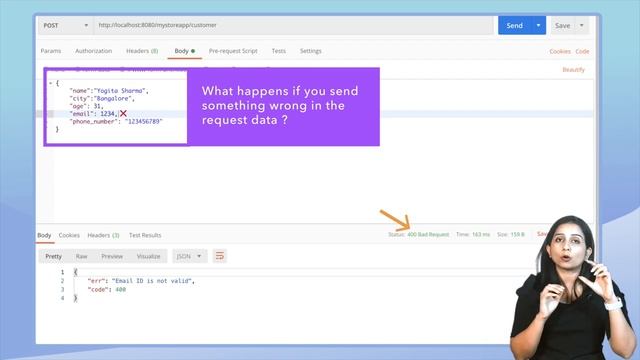
Task: Click the "name":"Yogita Sharma" line
Action: tap(109, 91)
